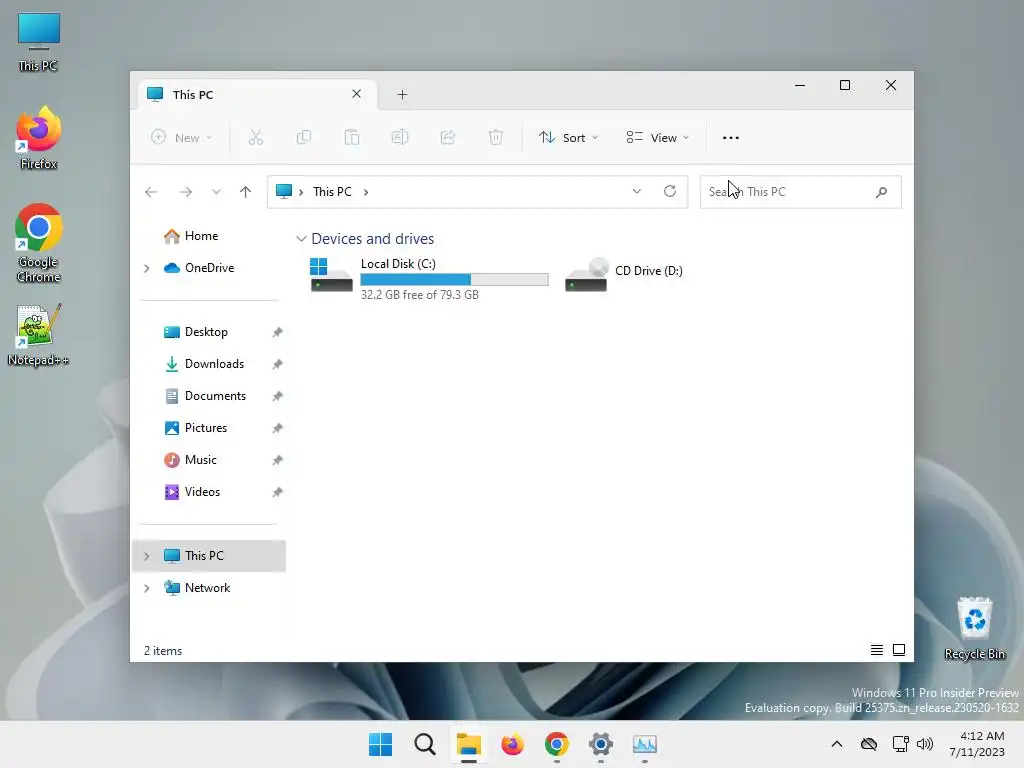Screen dimensions: 1024x768
Task: Unpin Downloads using its pin icon
Action: click(278, 364)
